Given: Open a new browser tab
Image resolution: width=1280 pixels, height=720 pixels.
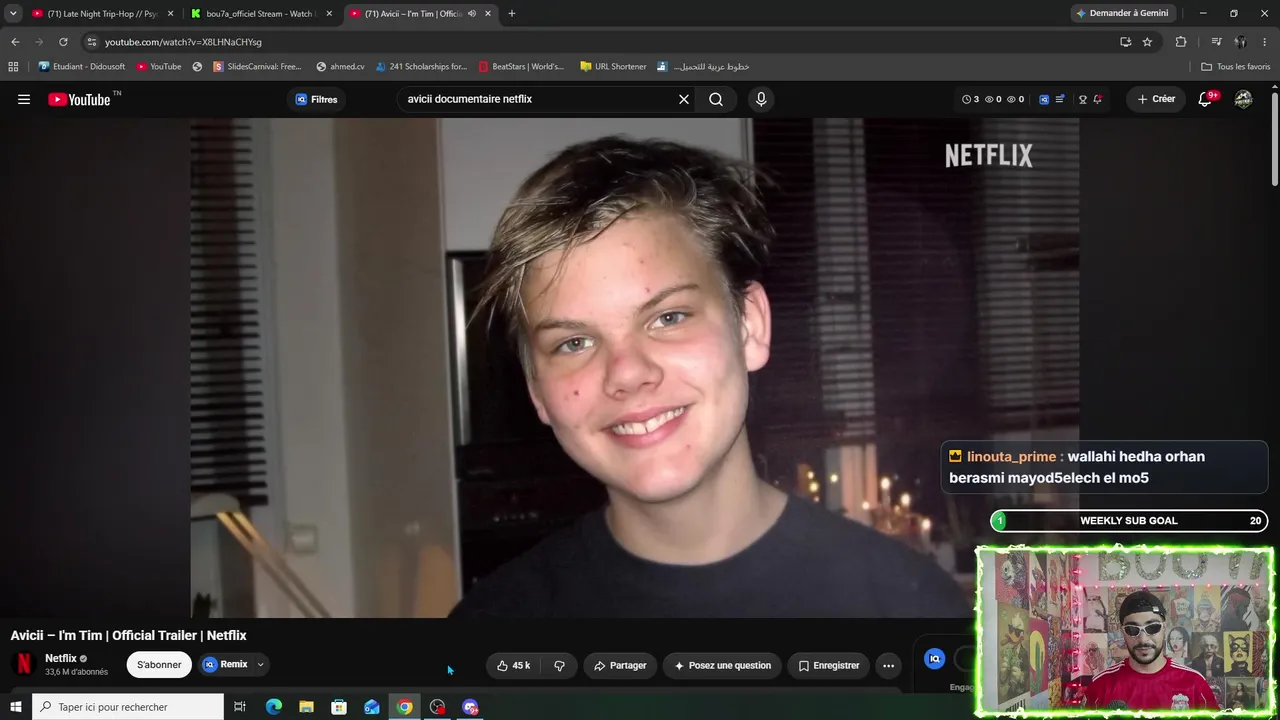Looking at the screenshot, I should (x=512, y=13).
